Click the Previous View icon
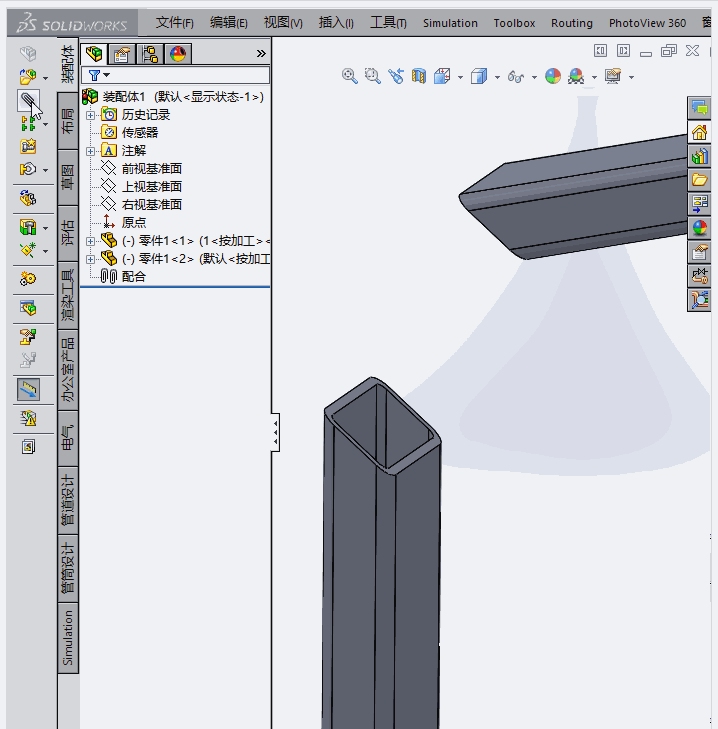Screen dimensions: 718x729 (x=396, y=76)
